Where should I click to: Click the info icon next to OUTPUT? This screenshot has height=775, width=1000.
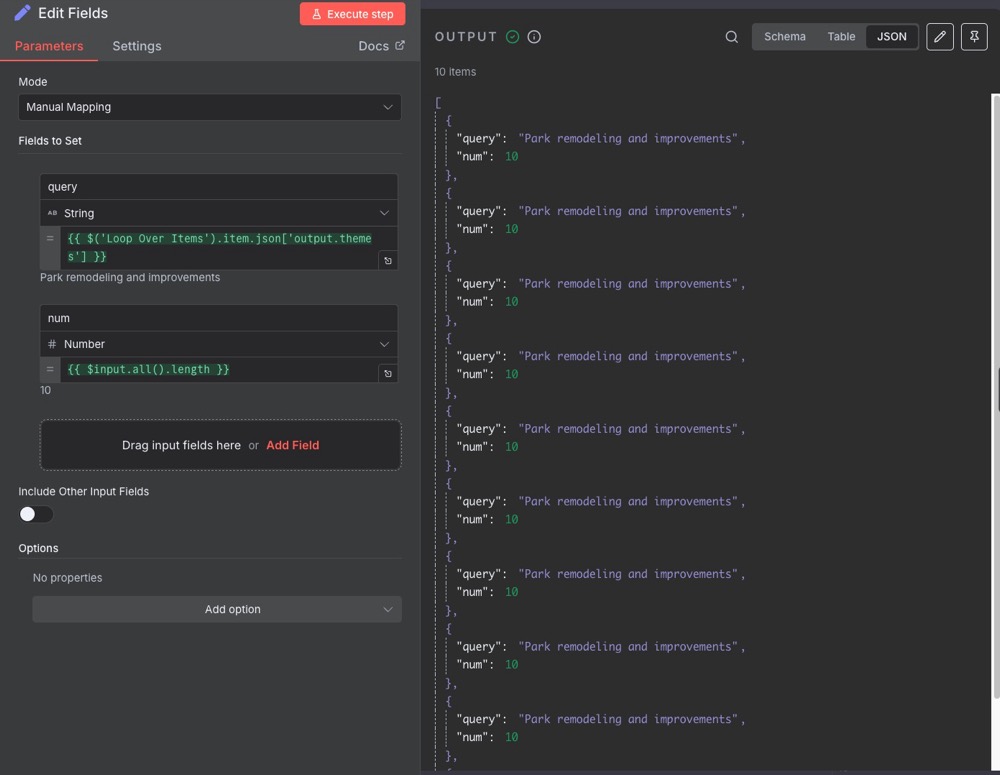click(x=534, y=37)
